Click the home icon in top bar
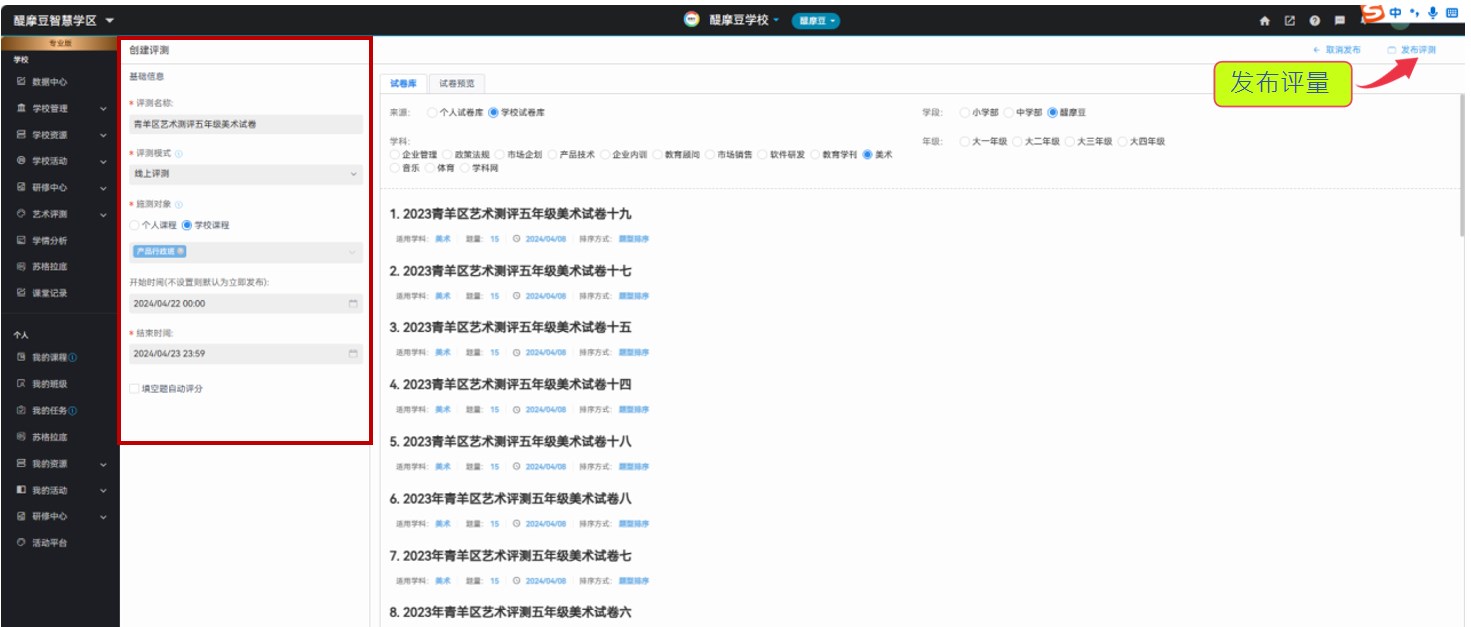Viewport: 1471px width, 627px height. click(x=1264, y=21)
